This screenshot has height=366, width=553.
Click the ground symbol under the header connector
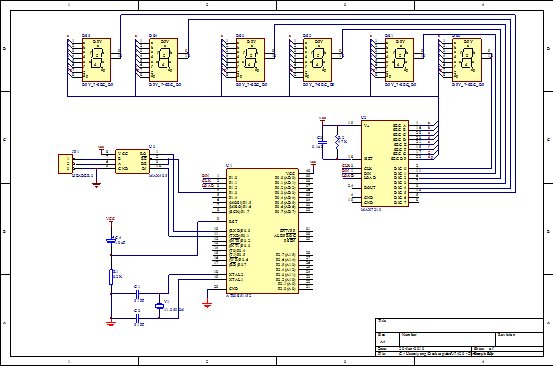coord(96,184)
